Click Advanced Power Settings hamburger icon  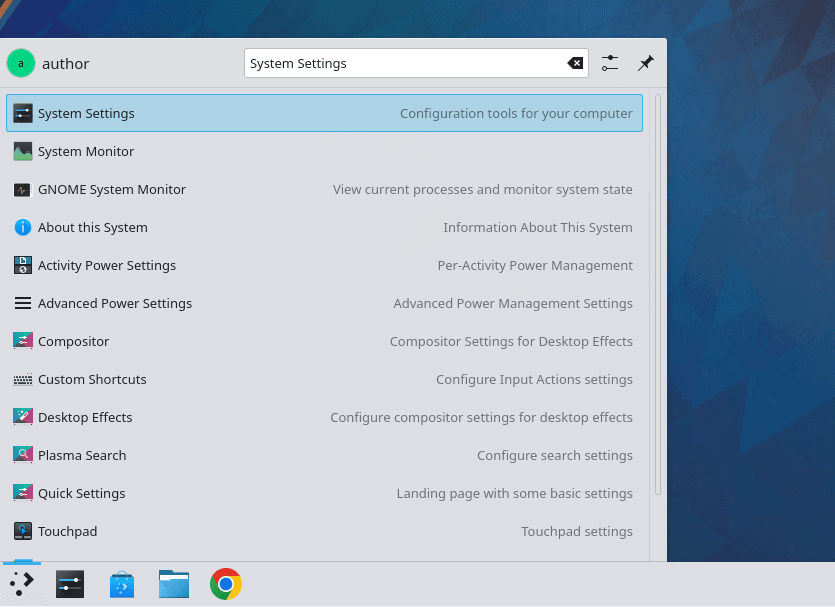click(22, 304)
